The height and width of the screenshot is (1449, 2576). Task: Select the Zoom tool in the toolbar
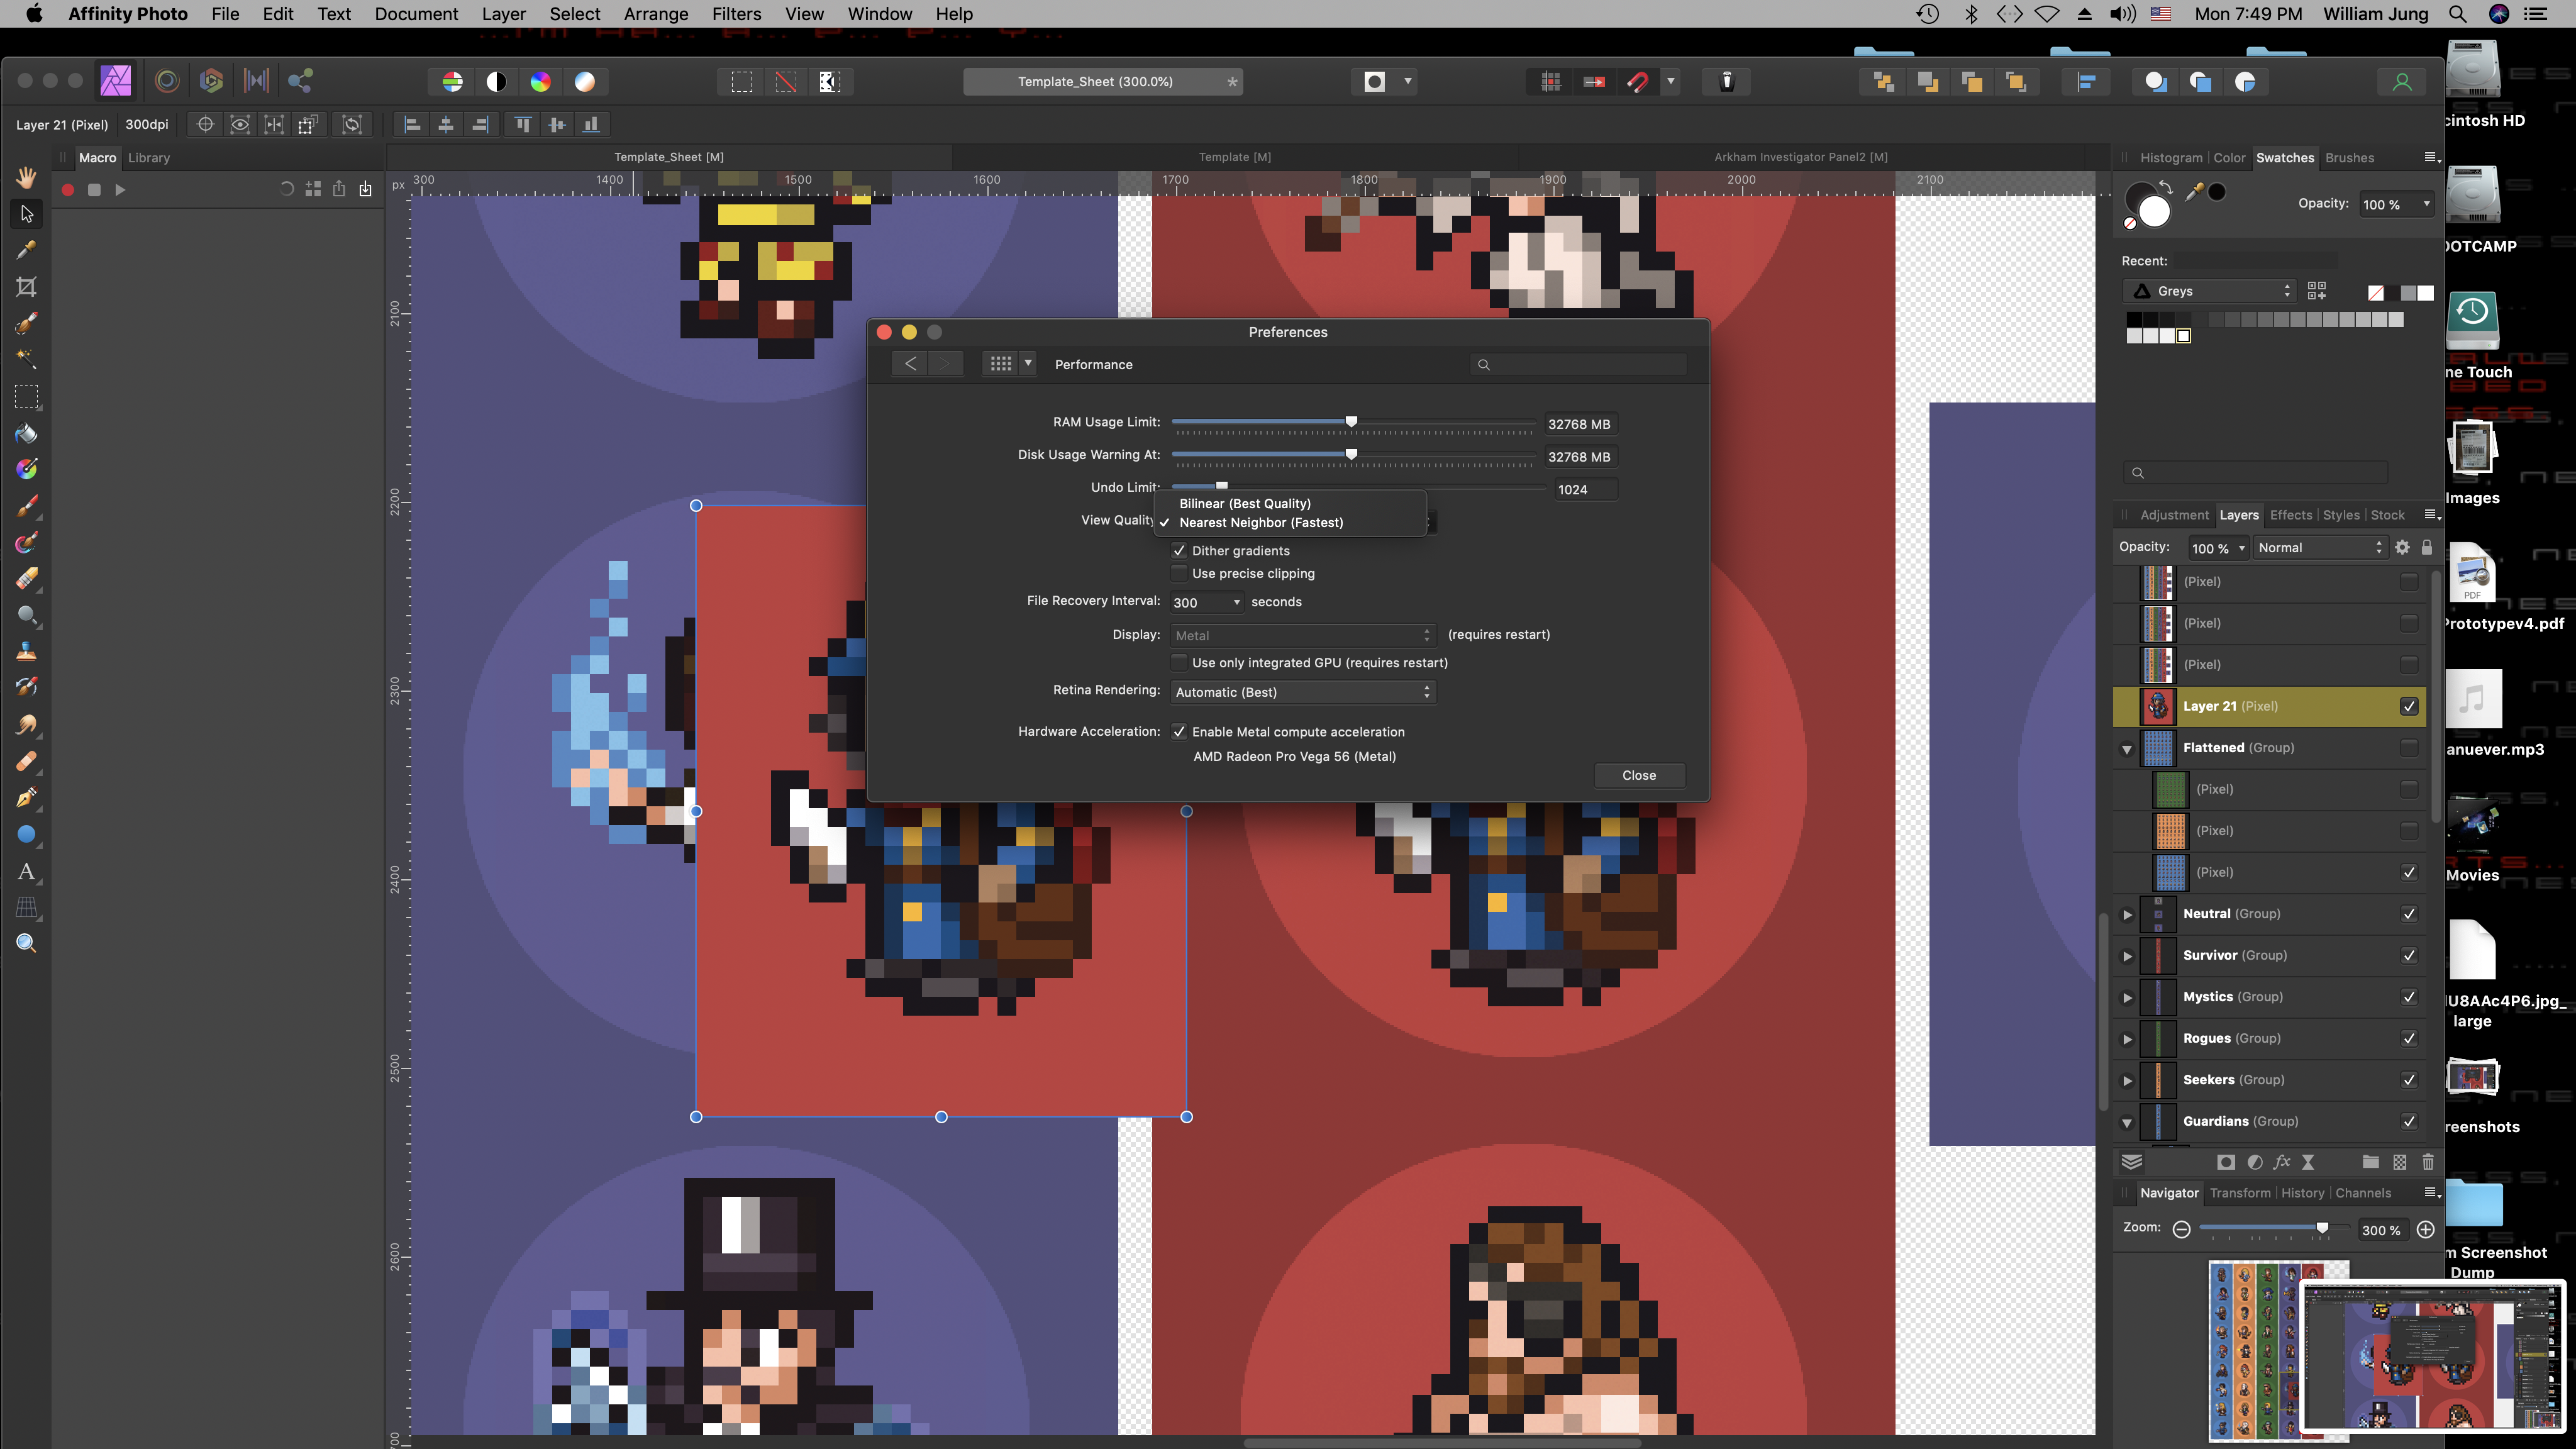pos(26,943)
